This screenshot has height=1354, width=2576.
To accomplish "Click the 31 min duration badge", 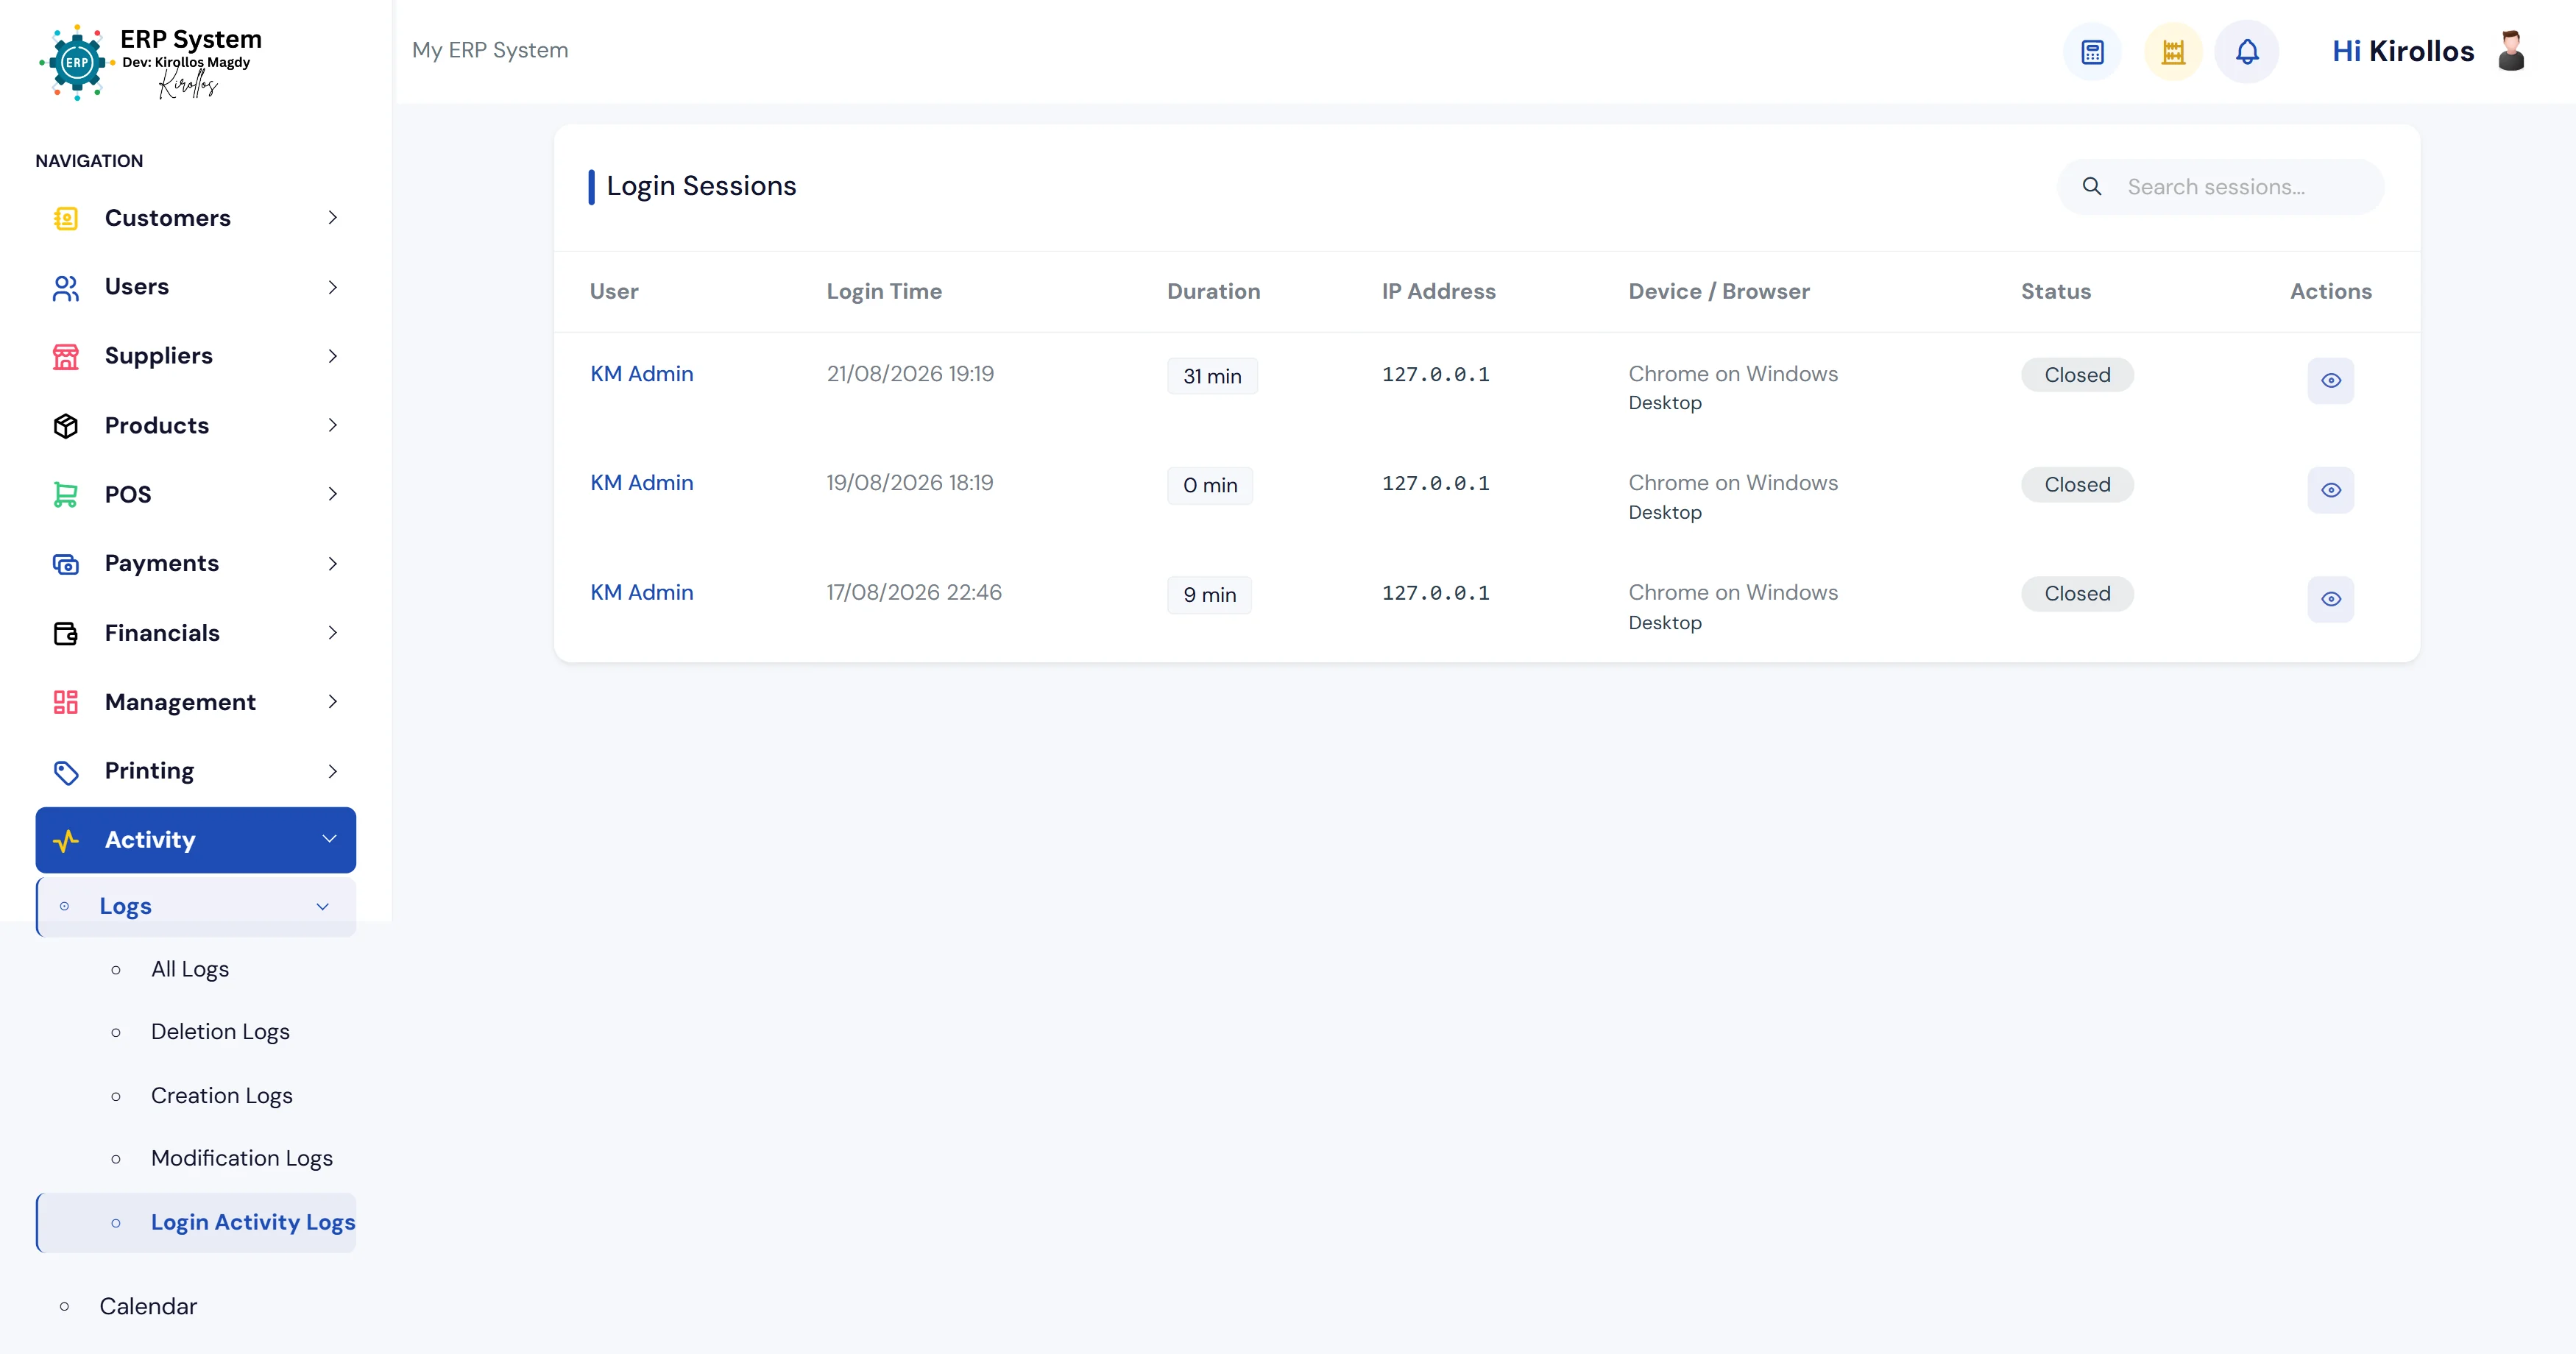I will pos(1212,377).
